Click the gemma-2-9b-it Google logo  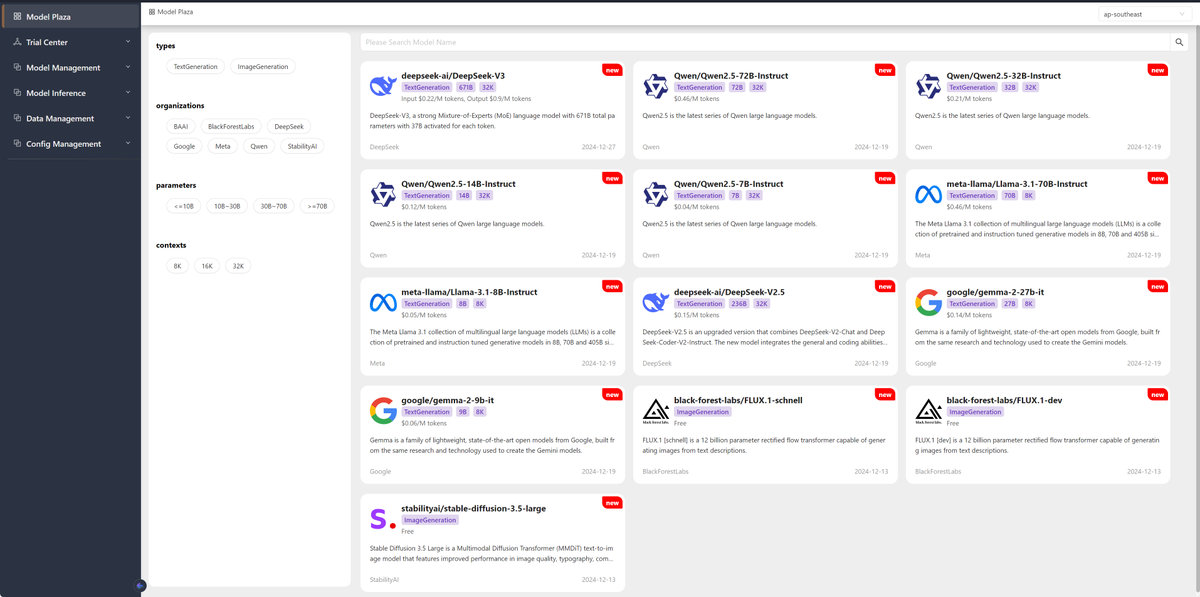382,410
